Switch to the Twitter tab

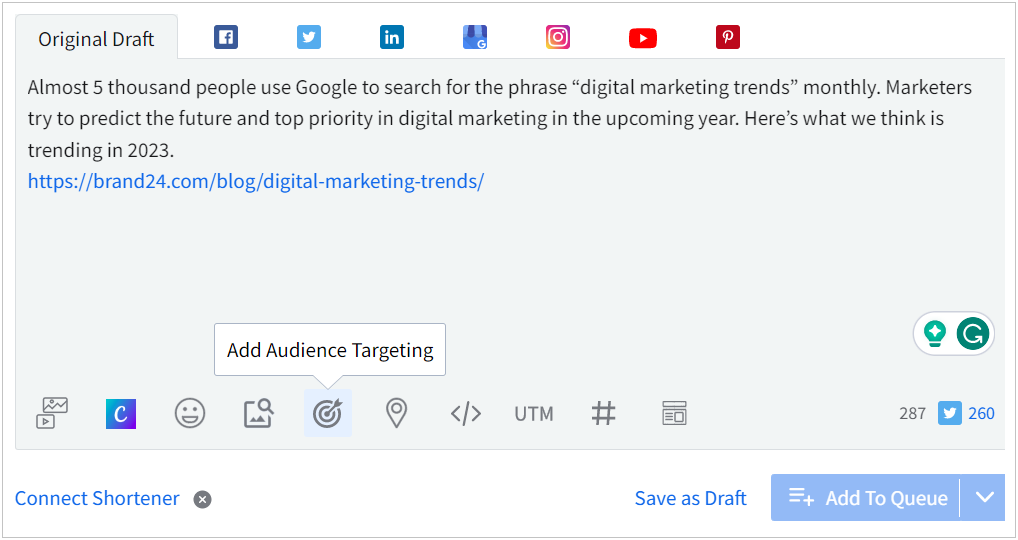pyautogui.click(x=309, y=38)
